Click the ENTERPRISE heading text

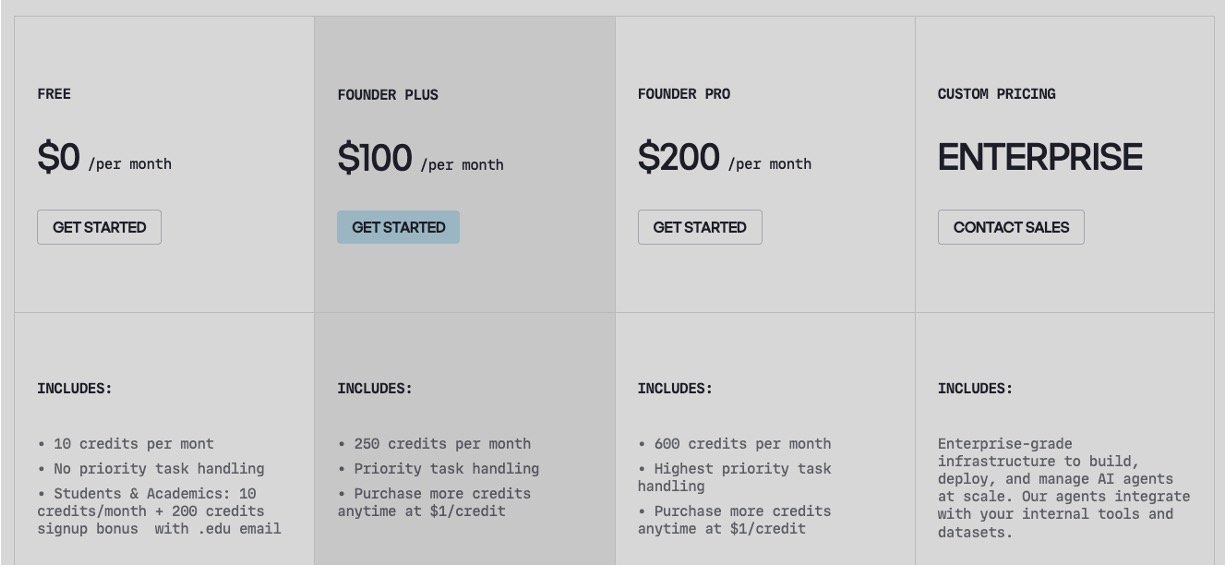[x=1040, y=157]
